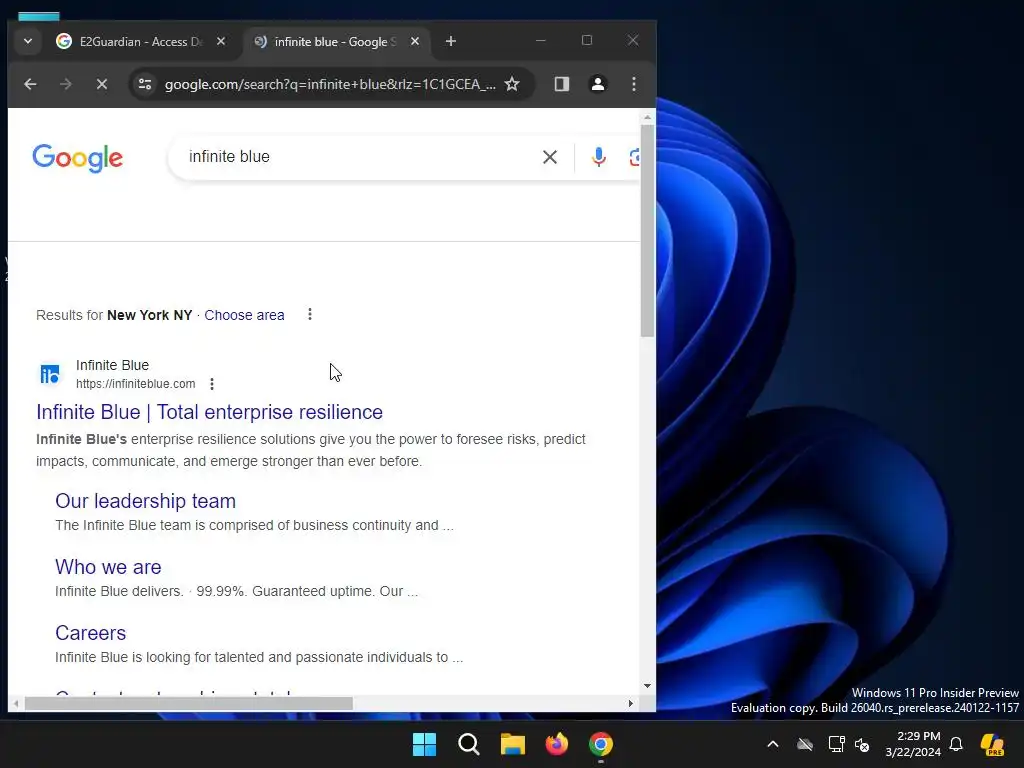Launch Firefox from taskbar
1024x768 pixels.
click(556, 744)
